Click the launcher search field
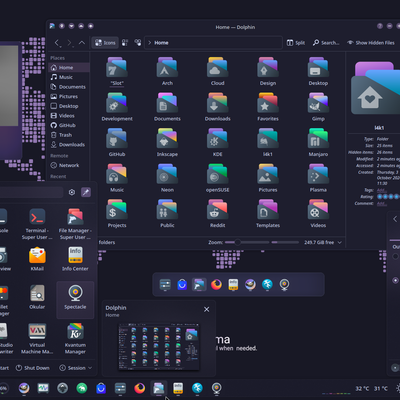Viewport: 400px width, 400px height. [x=32, y=192]
